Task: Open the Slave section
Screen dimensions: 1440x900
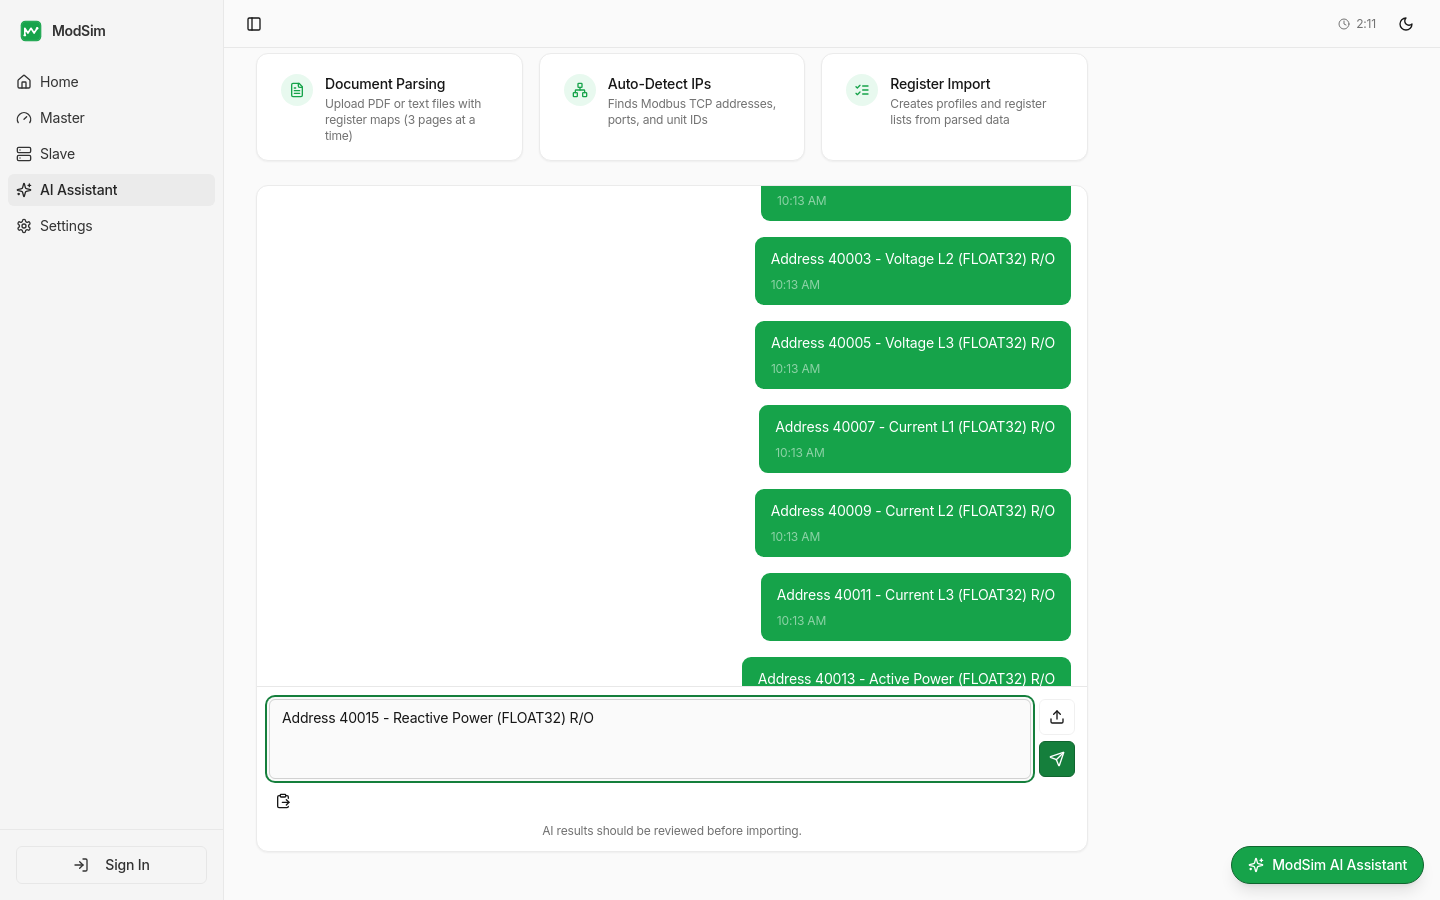Action: tap(111, 154)
